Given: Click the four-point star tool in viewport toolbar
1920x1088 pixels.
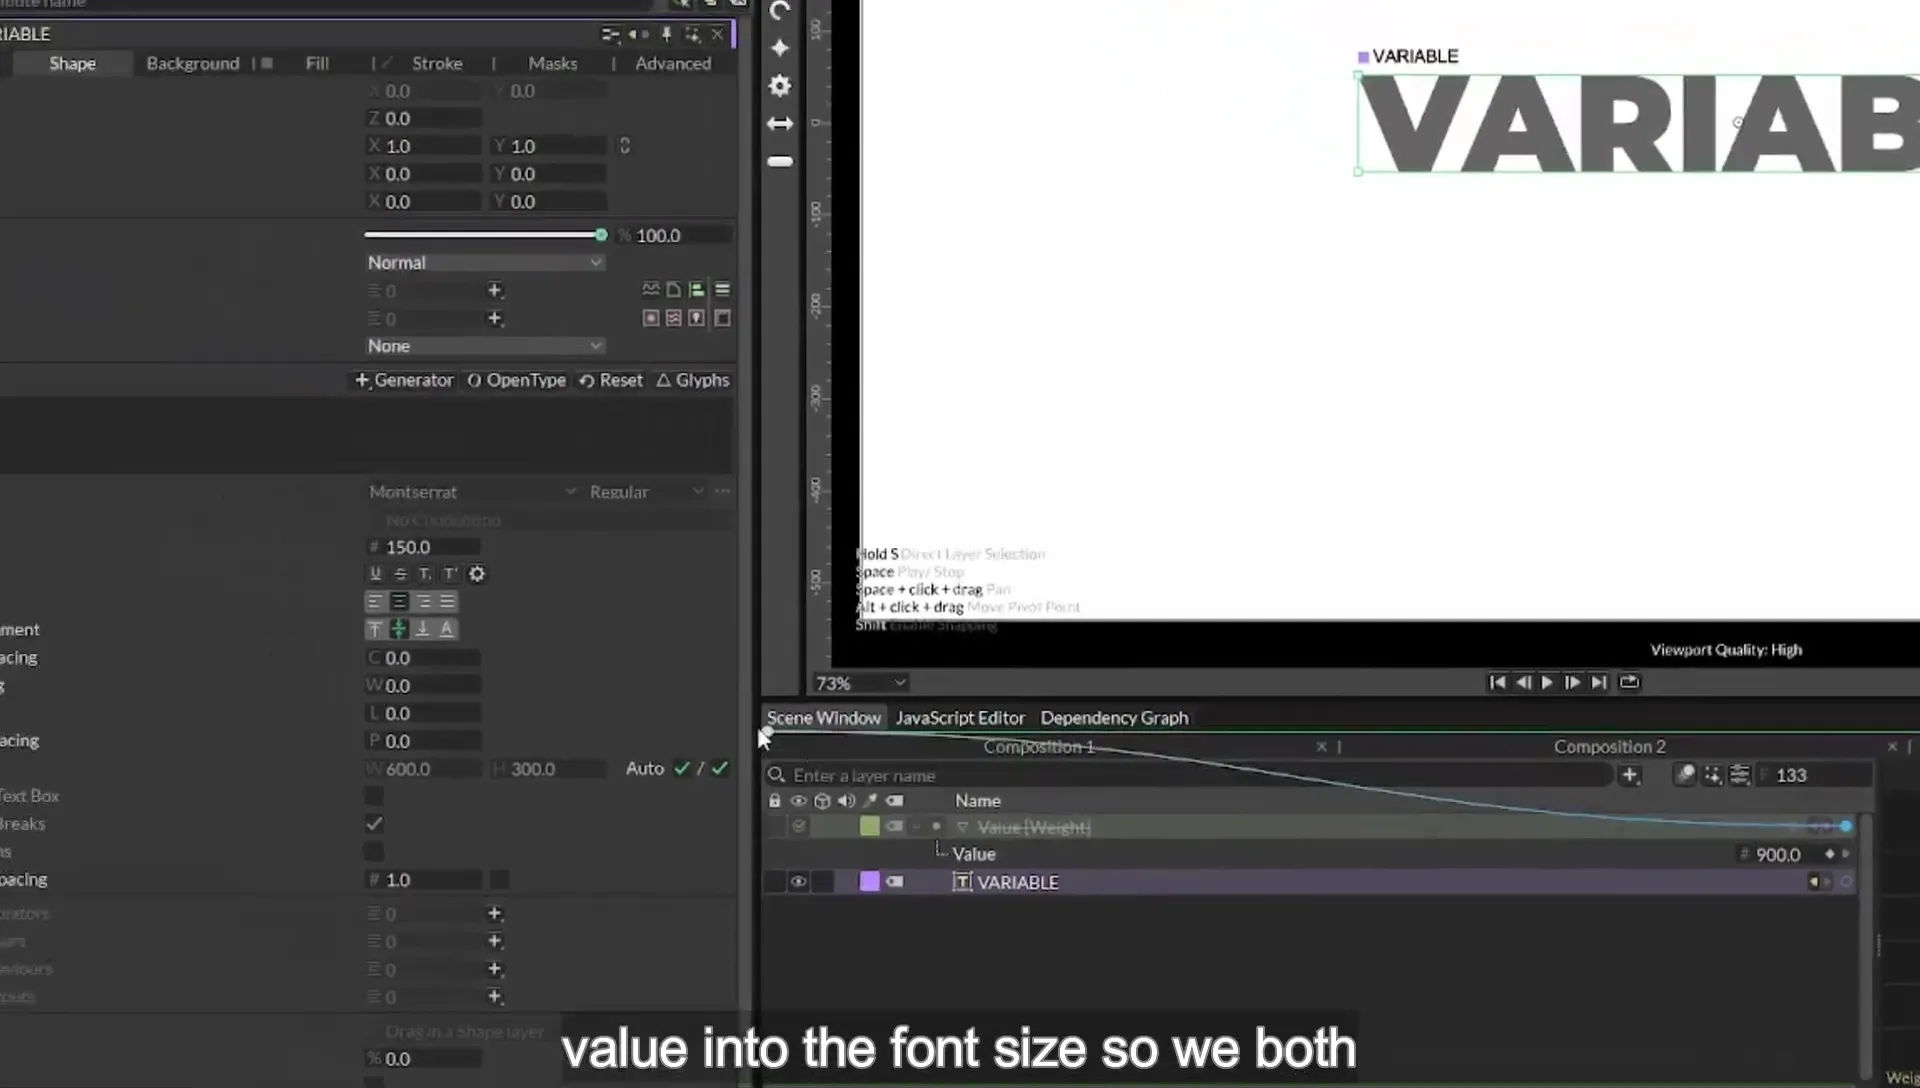Looking at the screenshot, I should click(780, 48).
